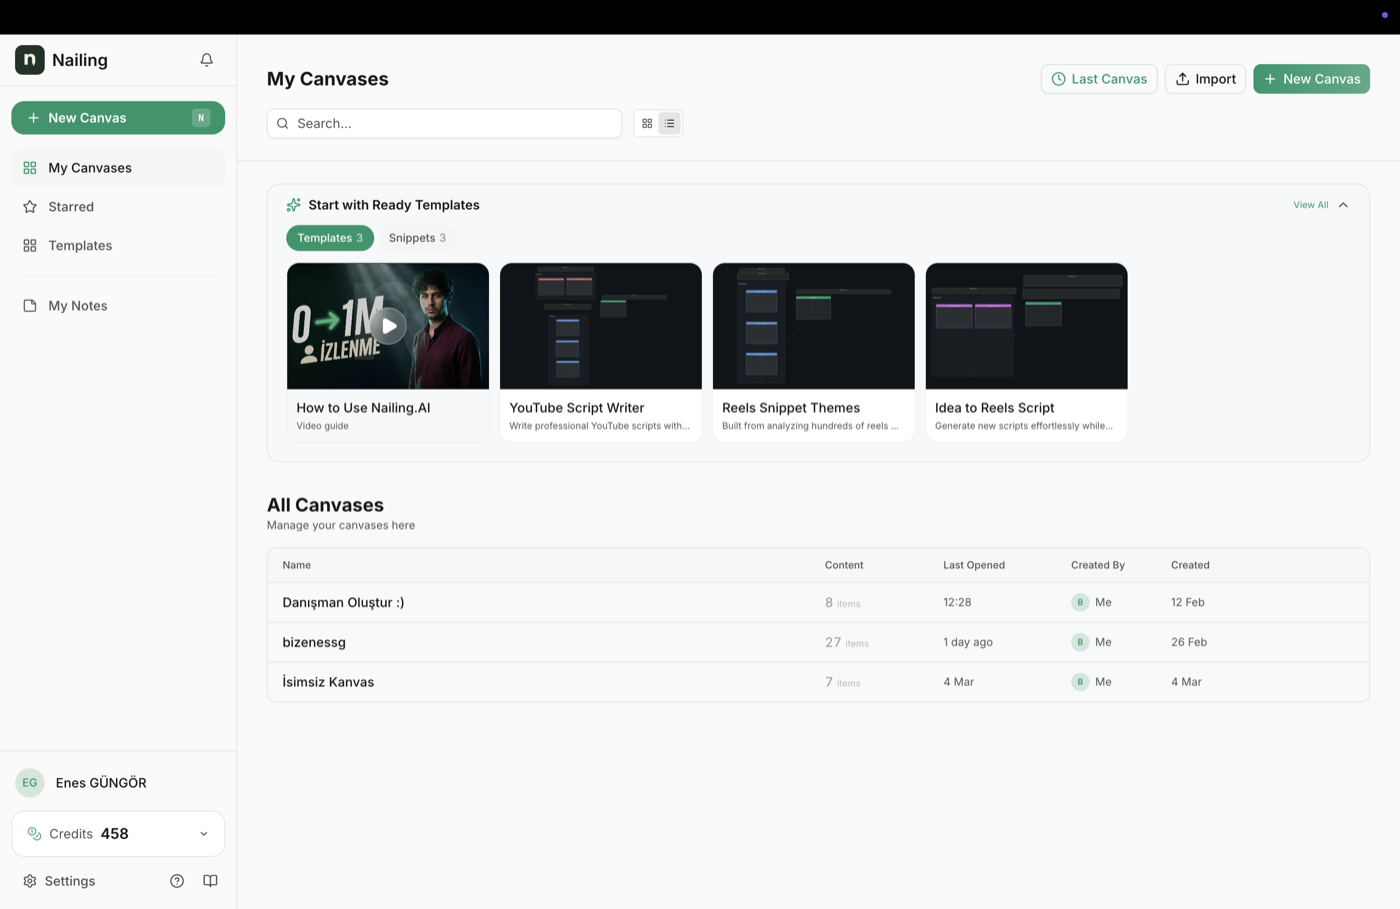Switch to list view layout
1400x909 pixels.
pyautogui.click(x=670, y=124)
